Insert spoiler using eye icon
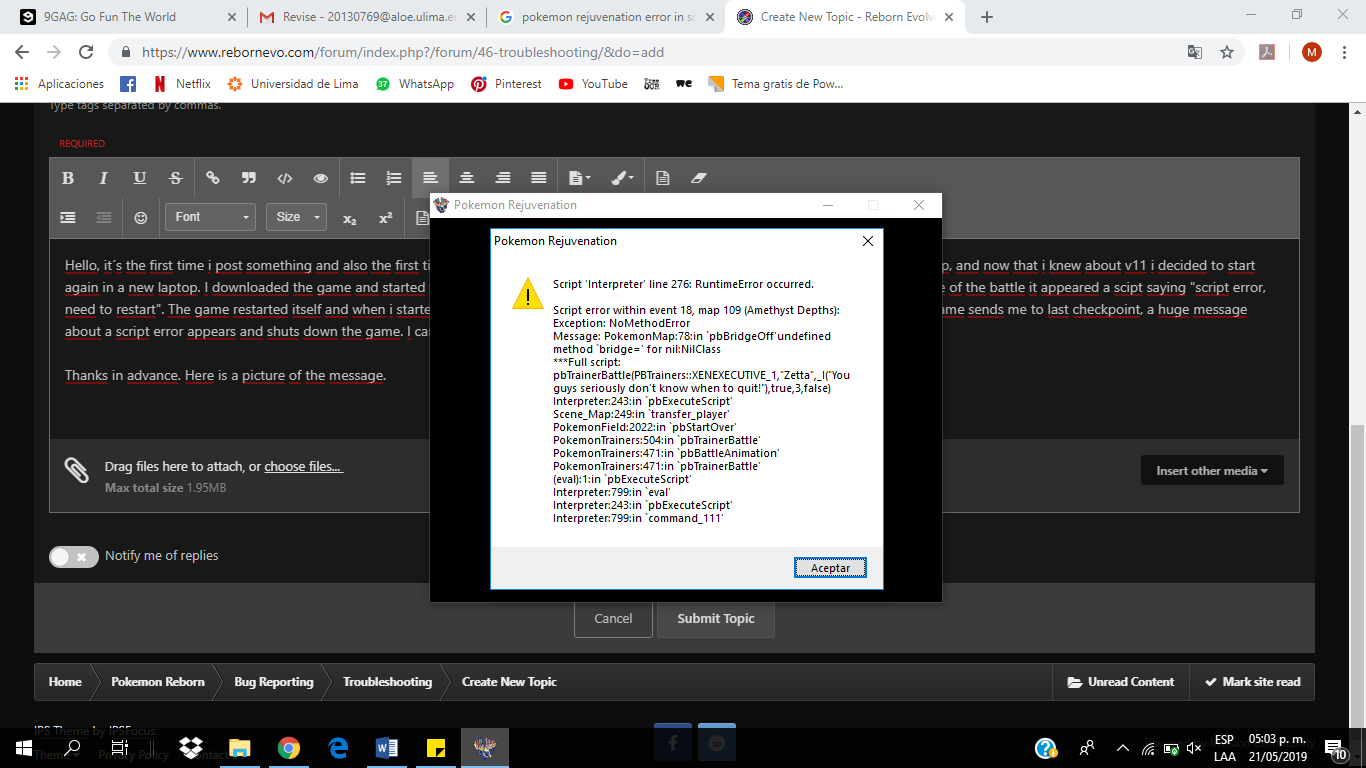Viewport: 1366px width, 768px height. (320, 178)
